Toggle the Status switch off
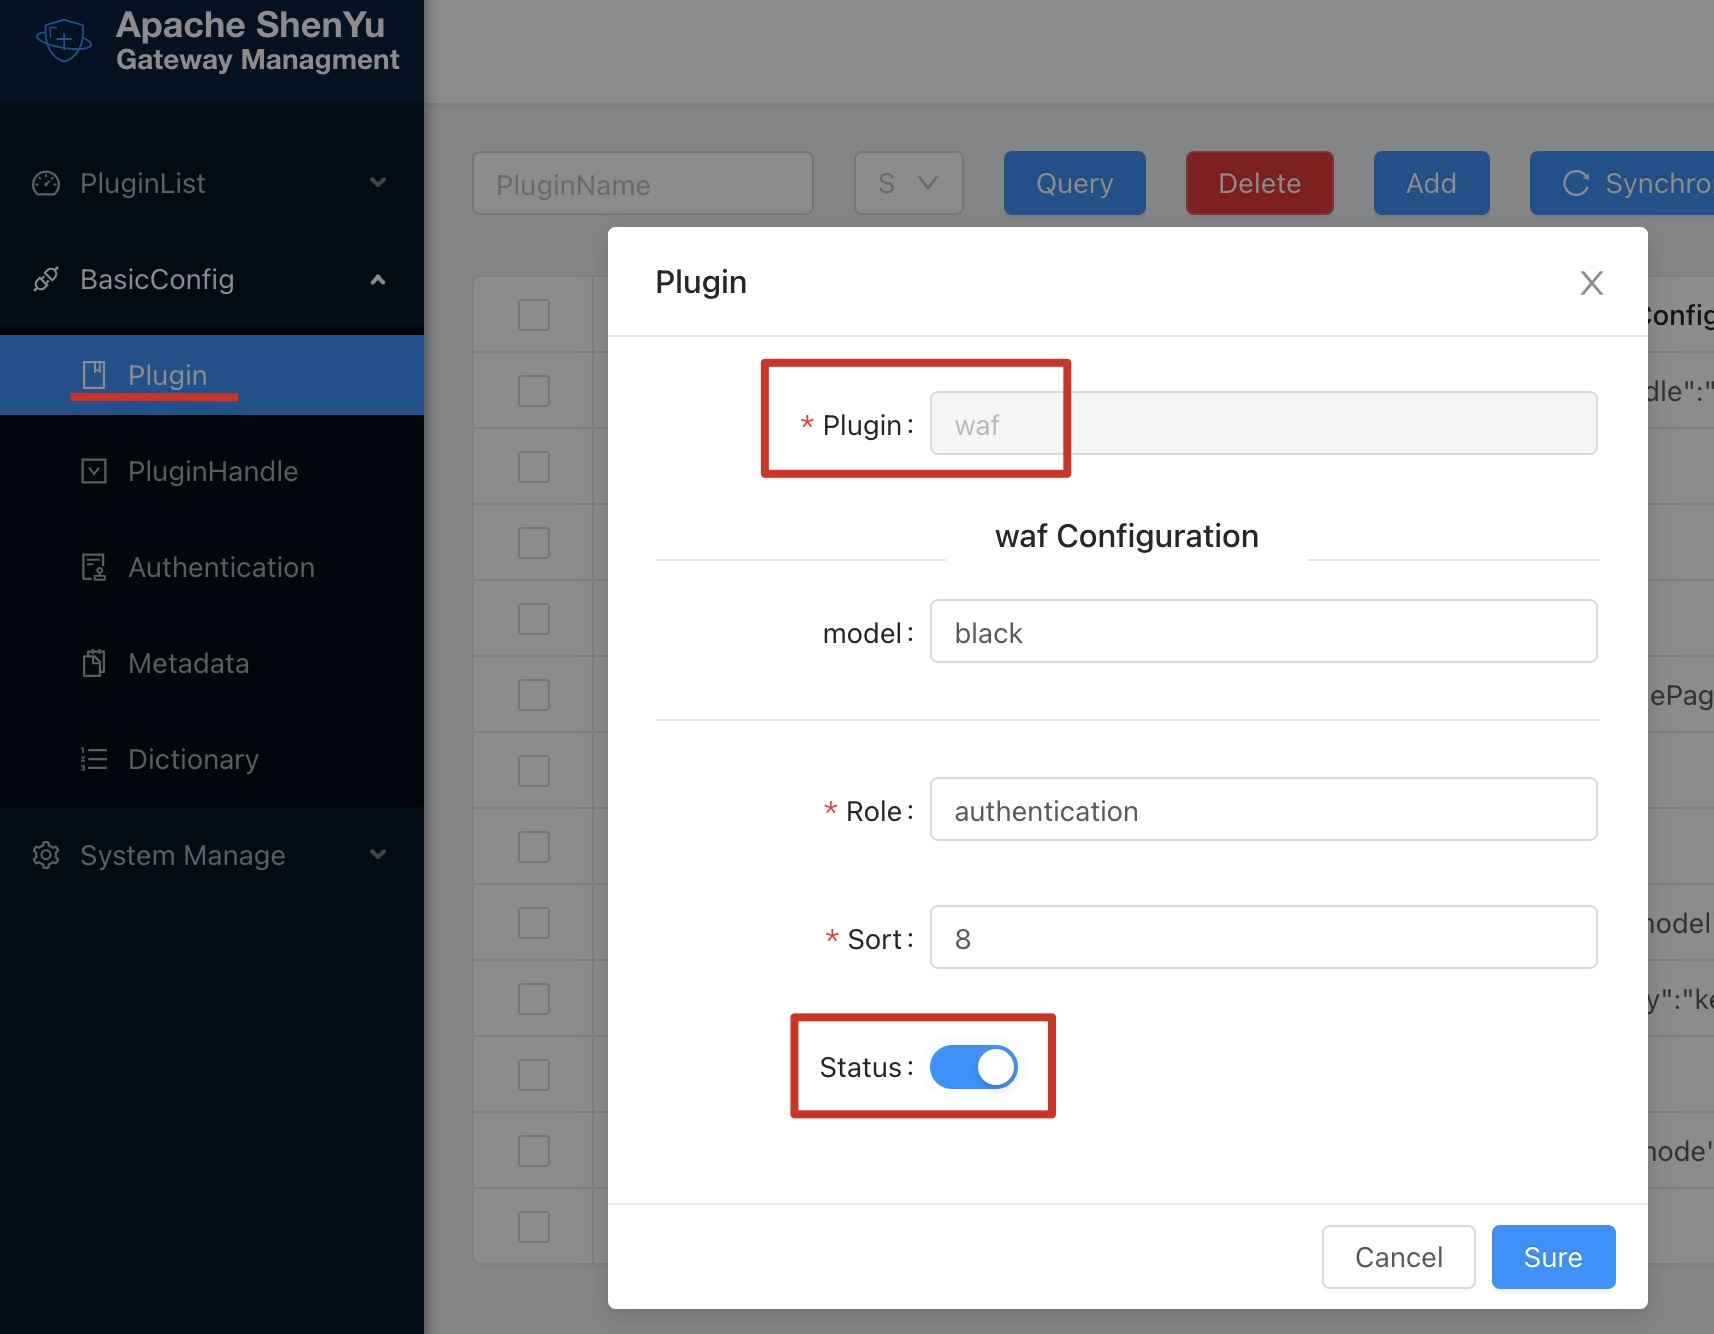Screen dimensions: 1714x1334 pos(973,1067)
